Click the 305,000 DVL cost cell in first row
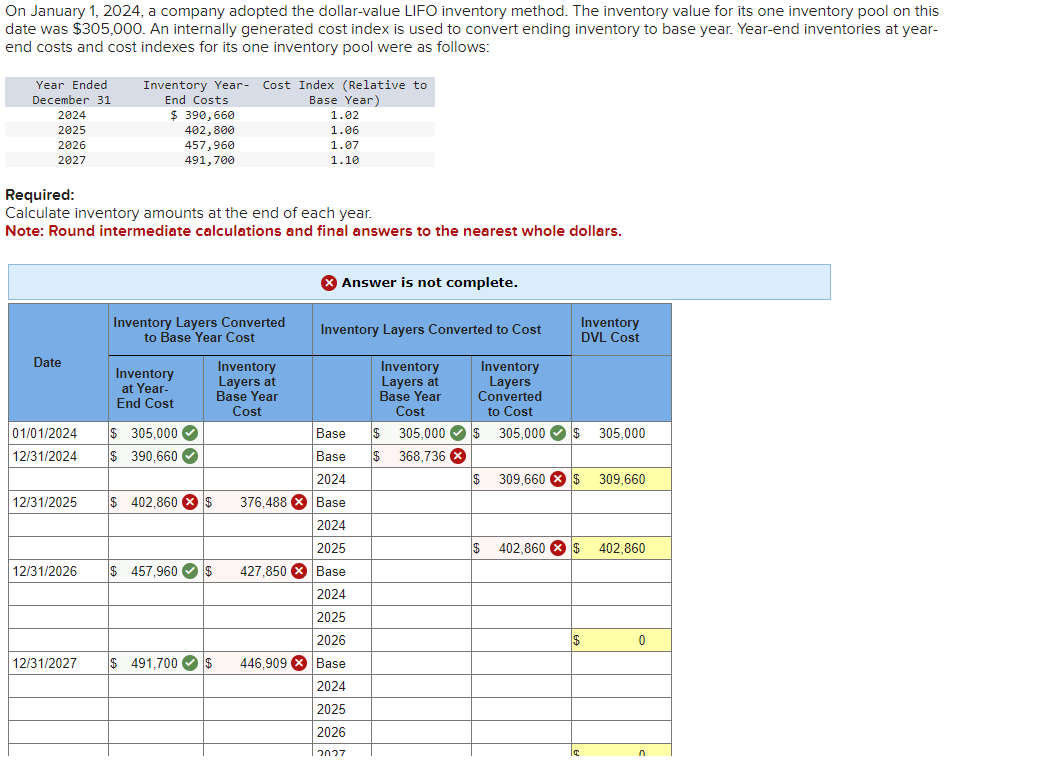This screenshot has width=1050, height=760. [621, 433]
